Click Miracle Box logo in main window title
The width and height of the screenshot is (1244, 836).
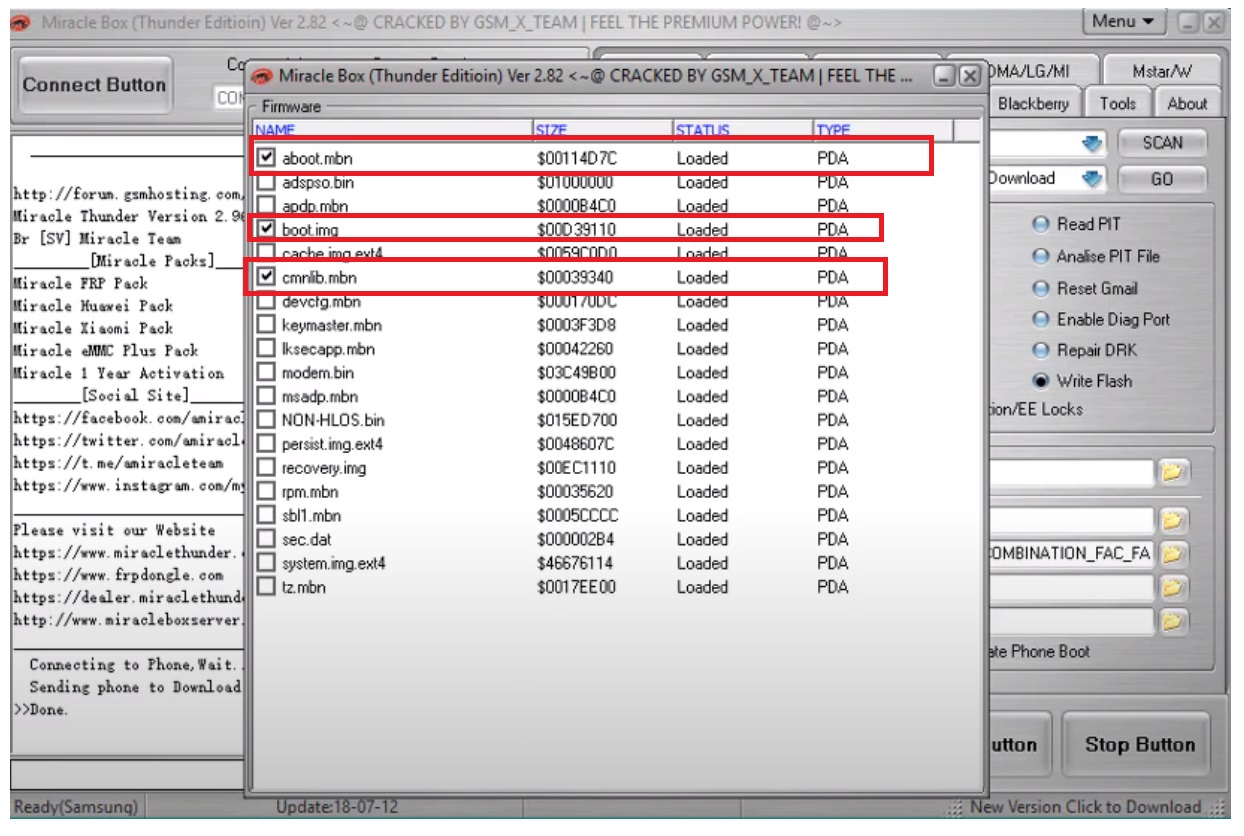point(22,22)
